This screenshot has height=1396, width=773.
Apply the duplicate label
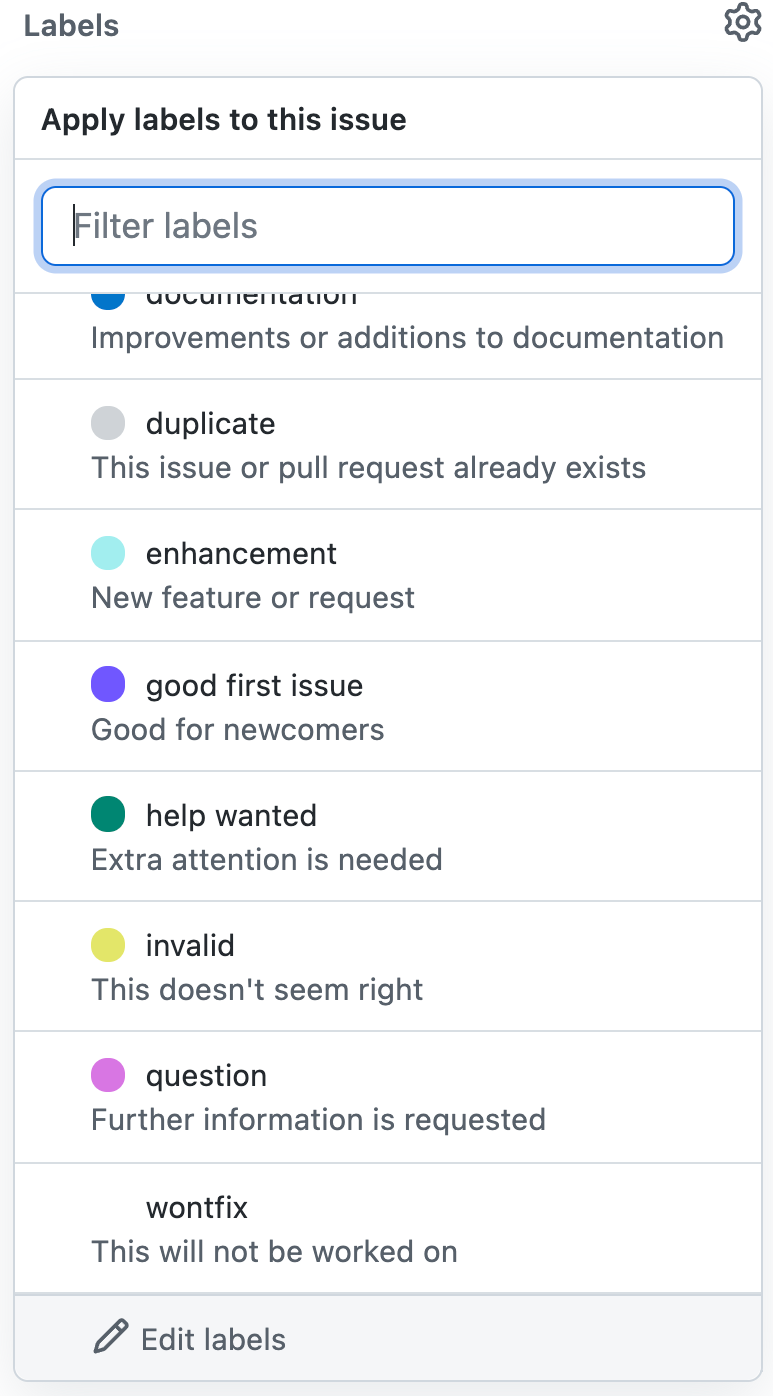[x=388, y=444]
